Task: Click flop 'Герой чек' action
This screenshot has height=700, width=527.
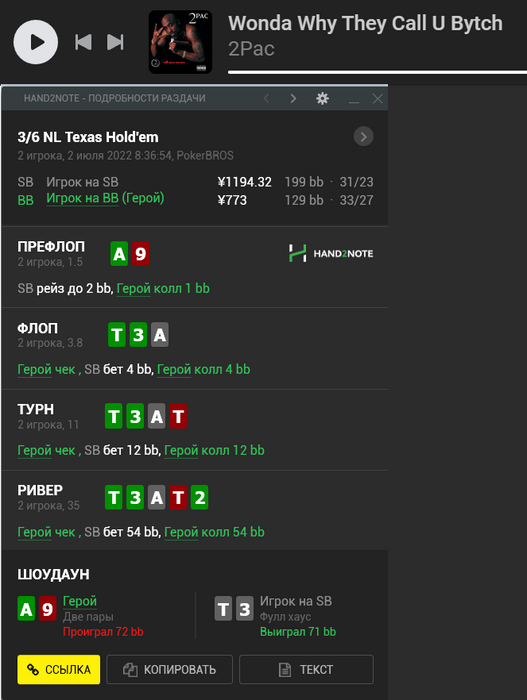Action: [x=46, y=370]
